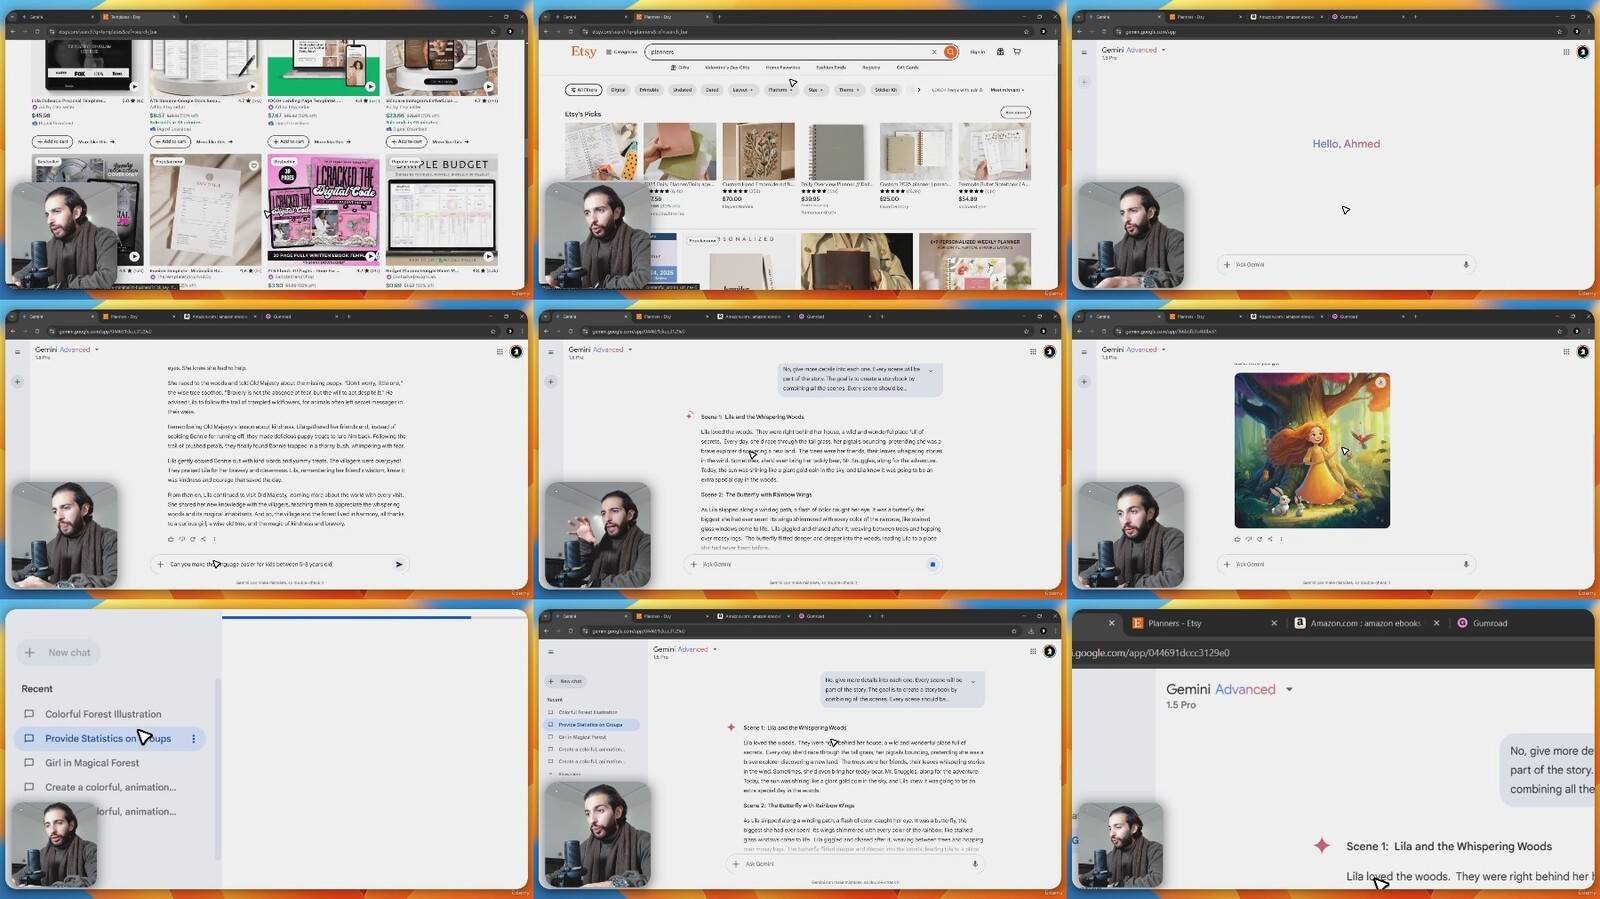1600x899 pixels.
Task: Open three-dot menu beside enlarged "Provide Statistics on Groups"
Action: (x=194, y=739)
